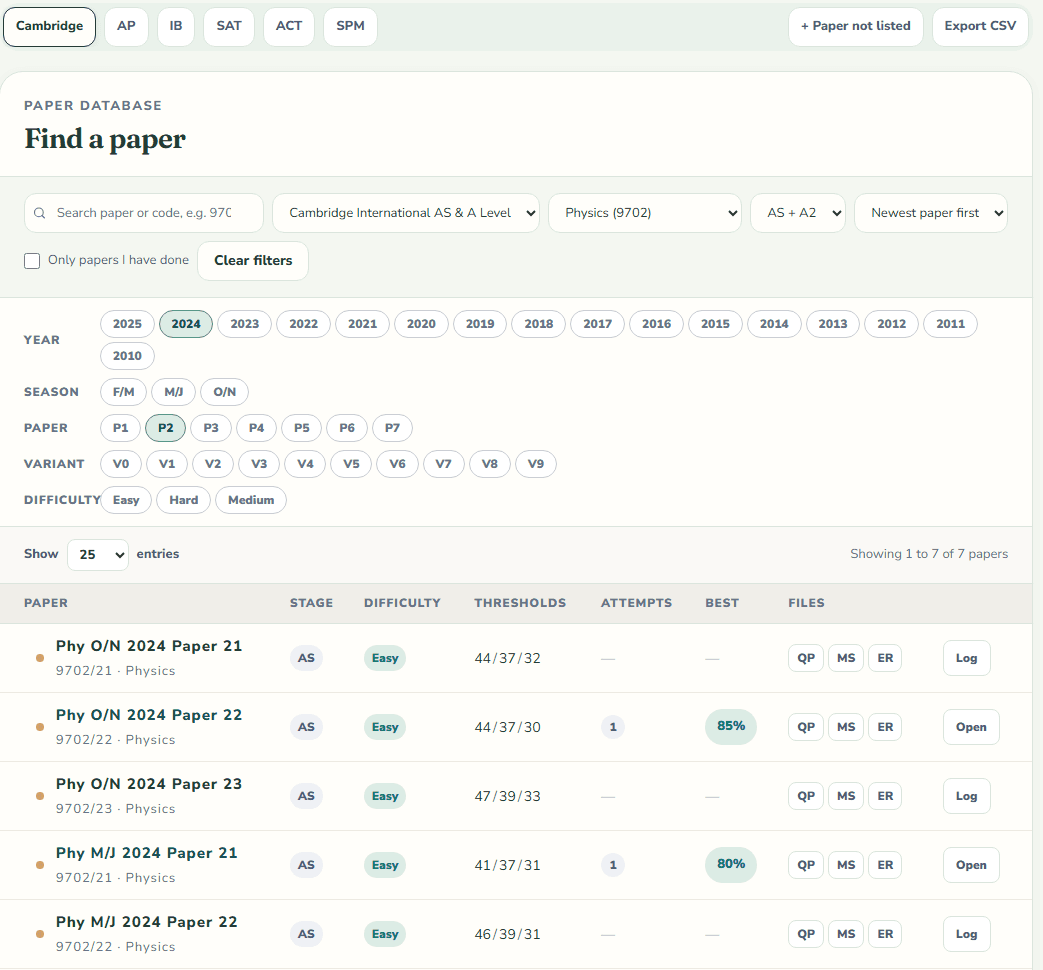Viewport: 1043px width, 970px height.
Task: Filter by the M/J season
Action: point(174,392)
